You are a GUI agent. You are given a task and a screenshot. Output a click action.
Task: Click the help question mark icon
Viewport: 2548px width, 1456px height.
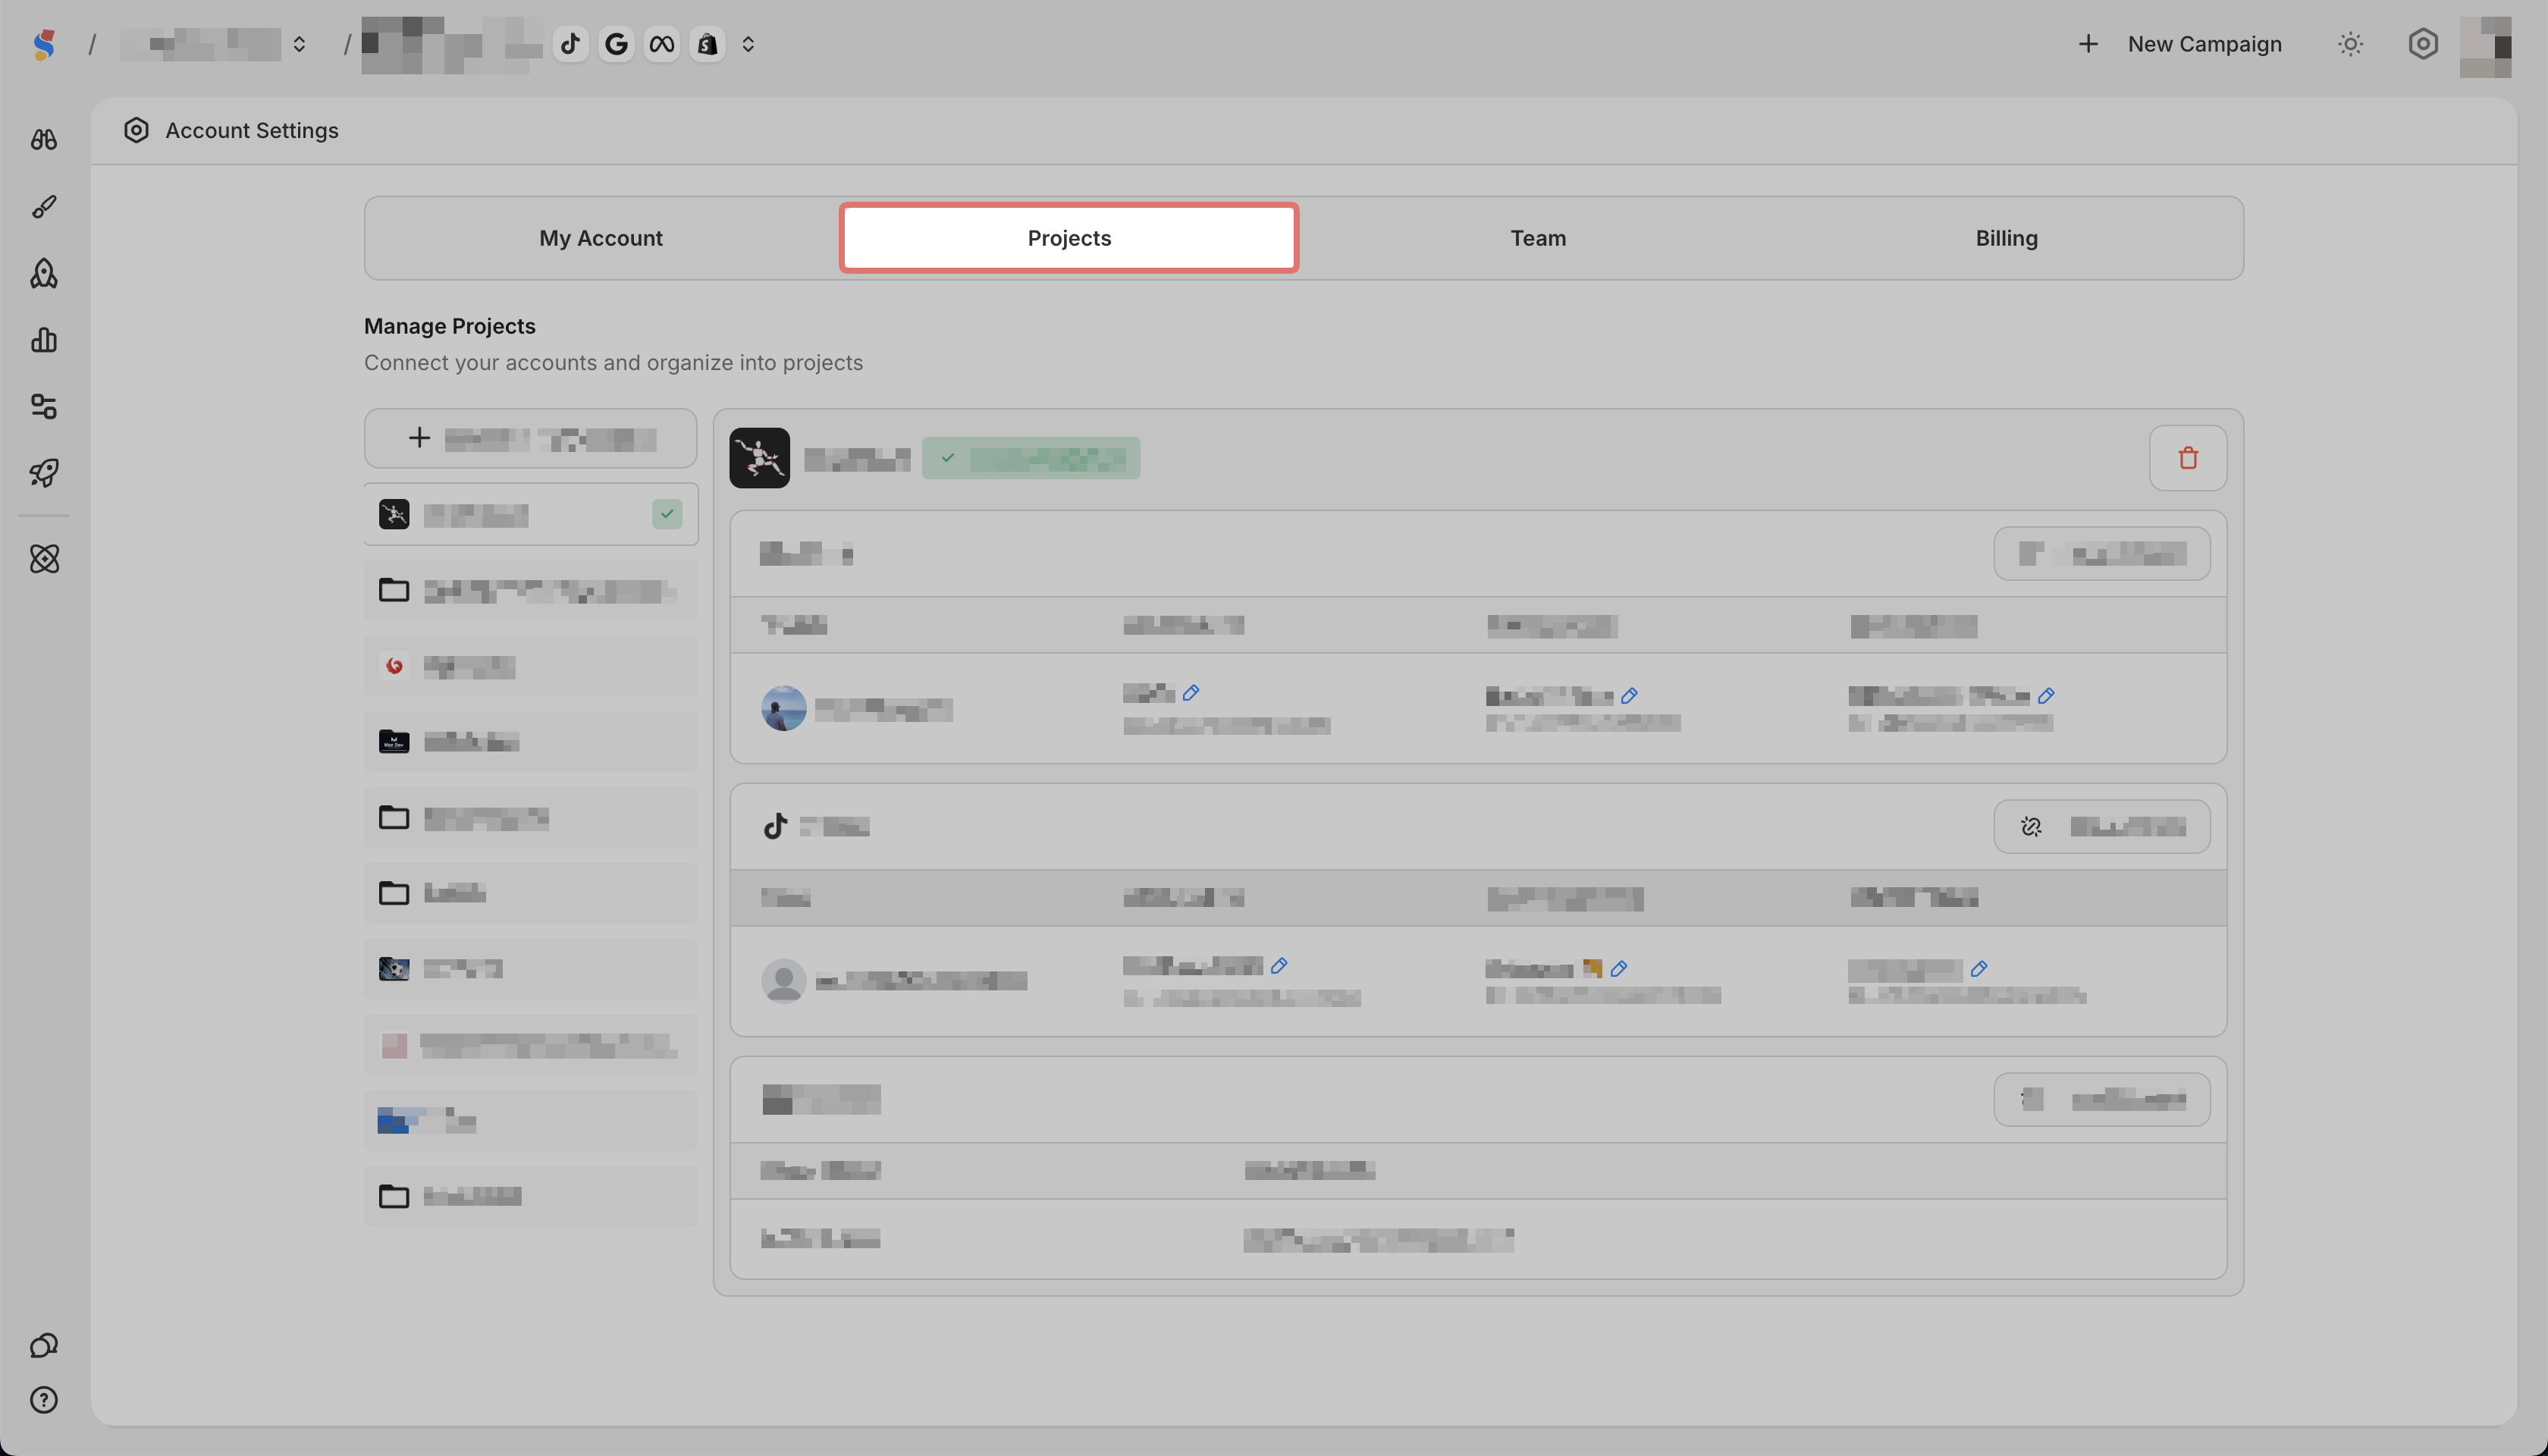(44, 1400)
